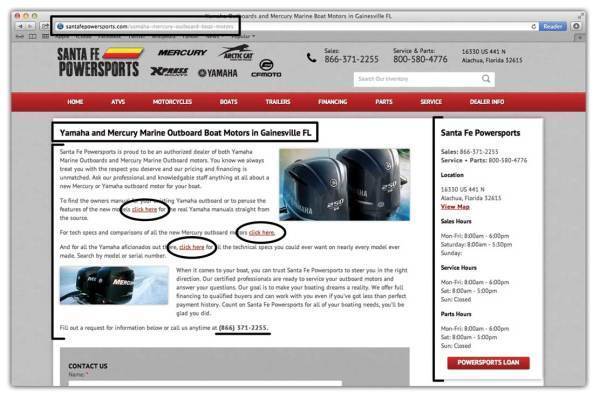Click the (866) 371-2255 phone number text
This screenshot has height=401, width=600.
(243, 328)
